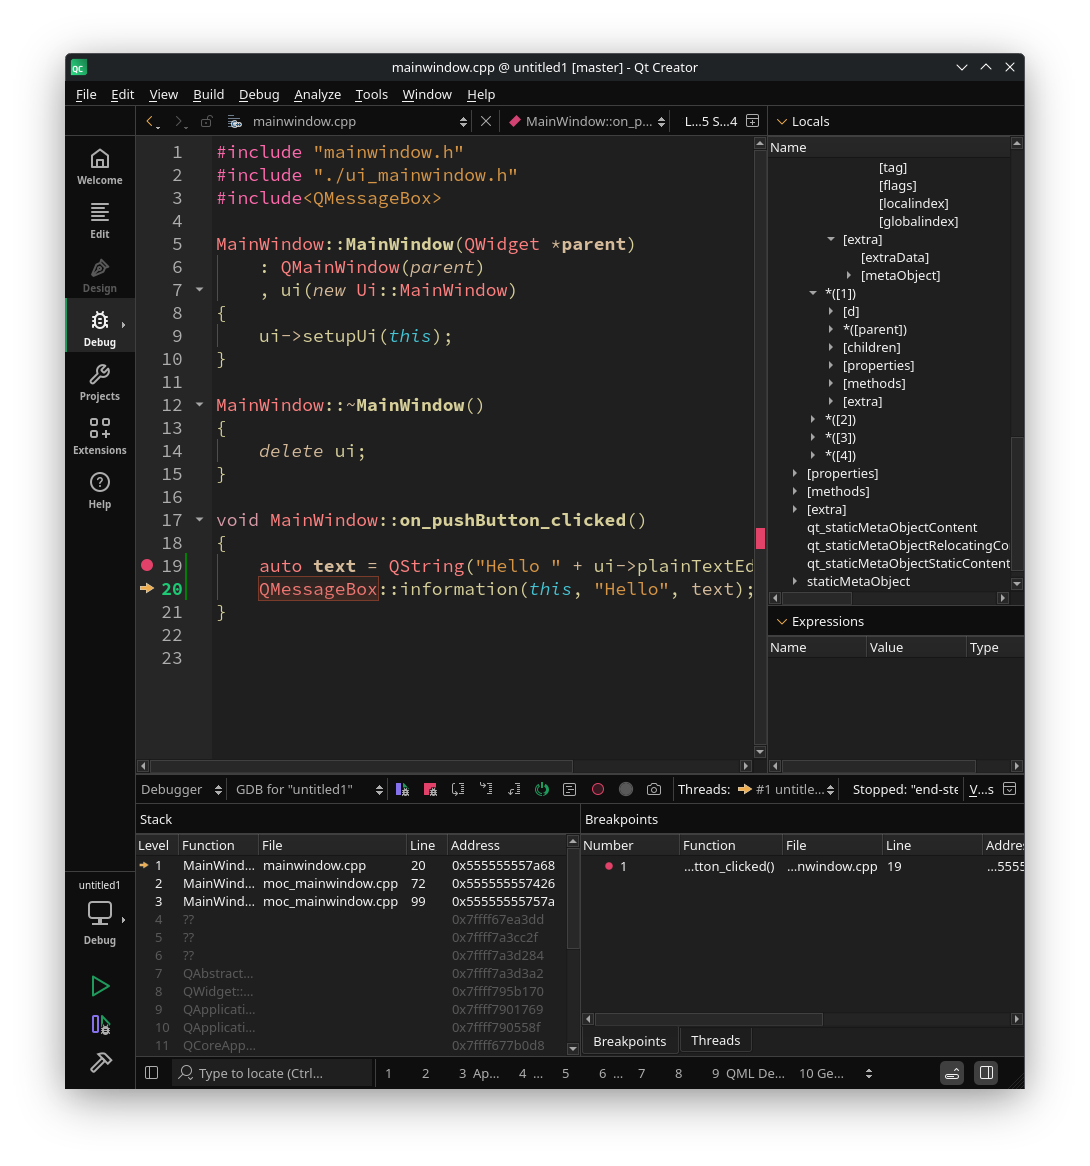This screenshot has height=1166, width=1090.
Task: Switch to Edit mode
Action: click(x=100, y=221)
